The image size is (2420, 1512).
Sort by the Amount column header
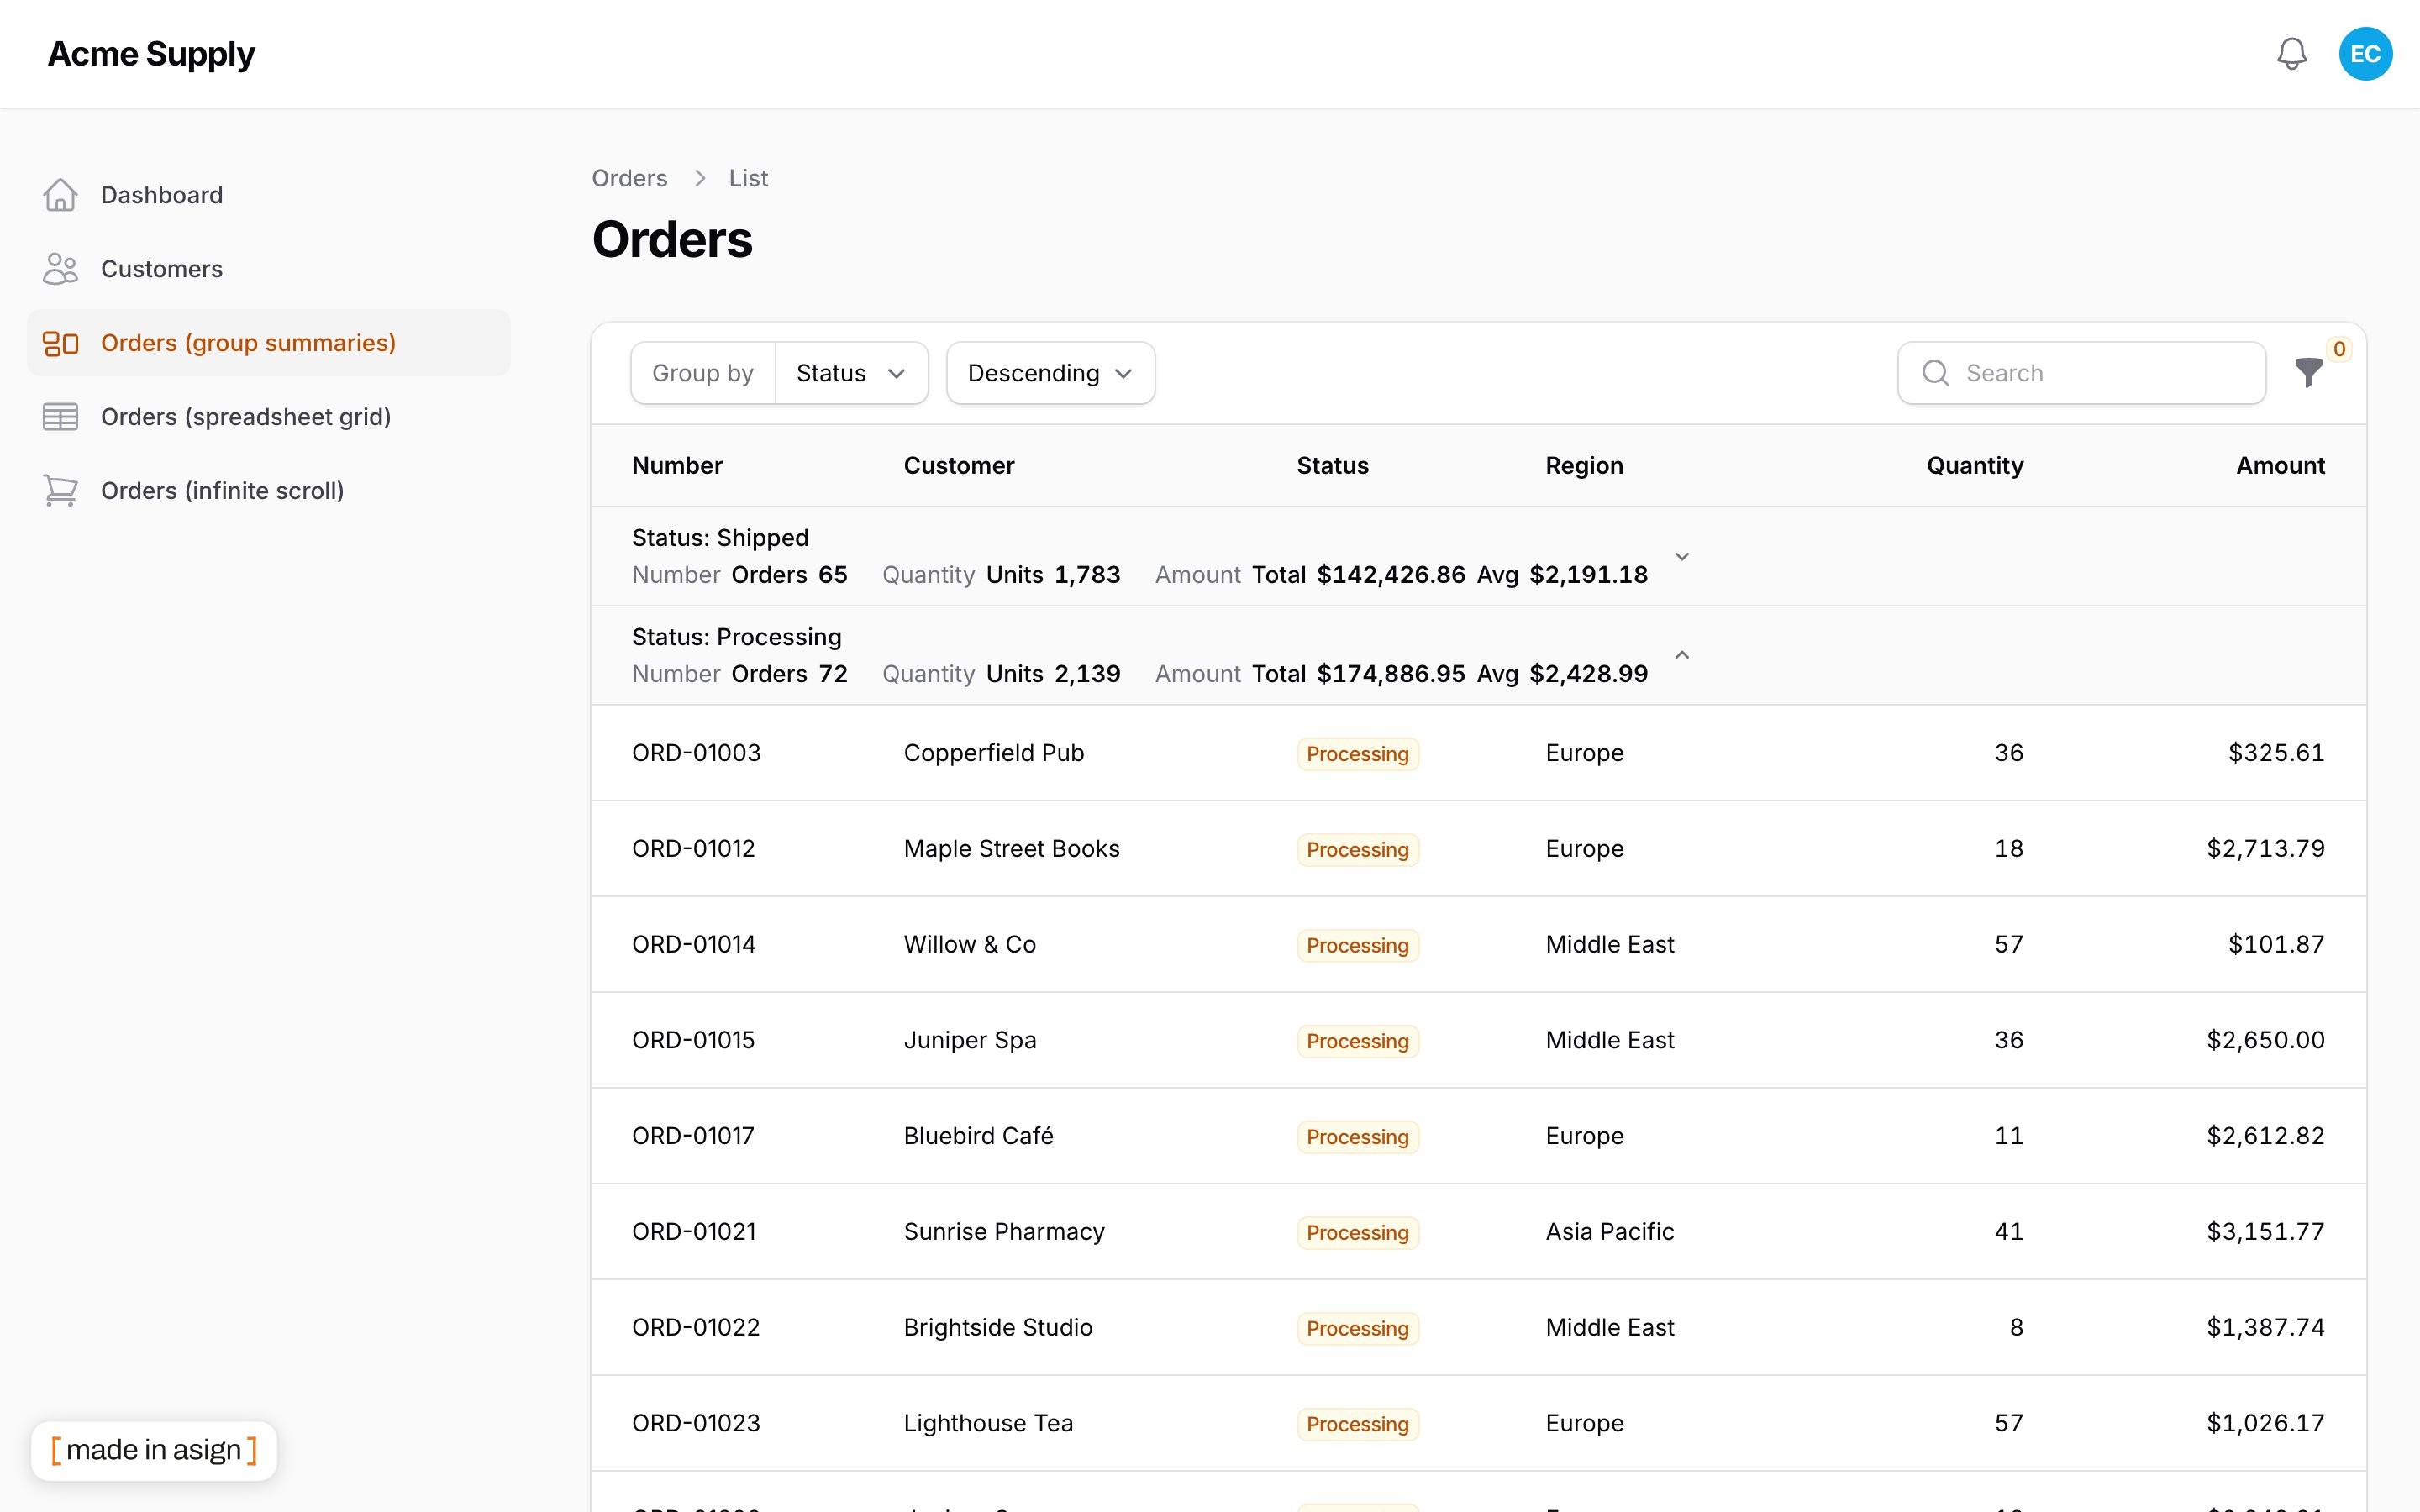pos(2280,465)
